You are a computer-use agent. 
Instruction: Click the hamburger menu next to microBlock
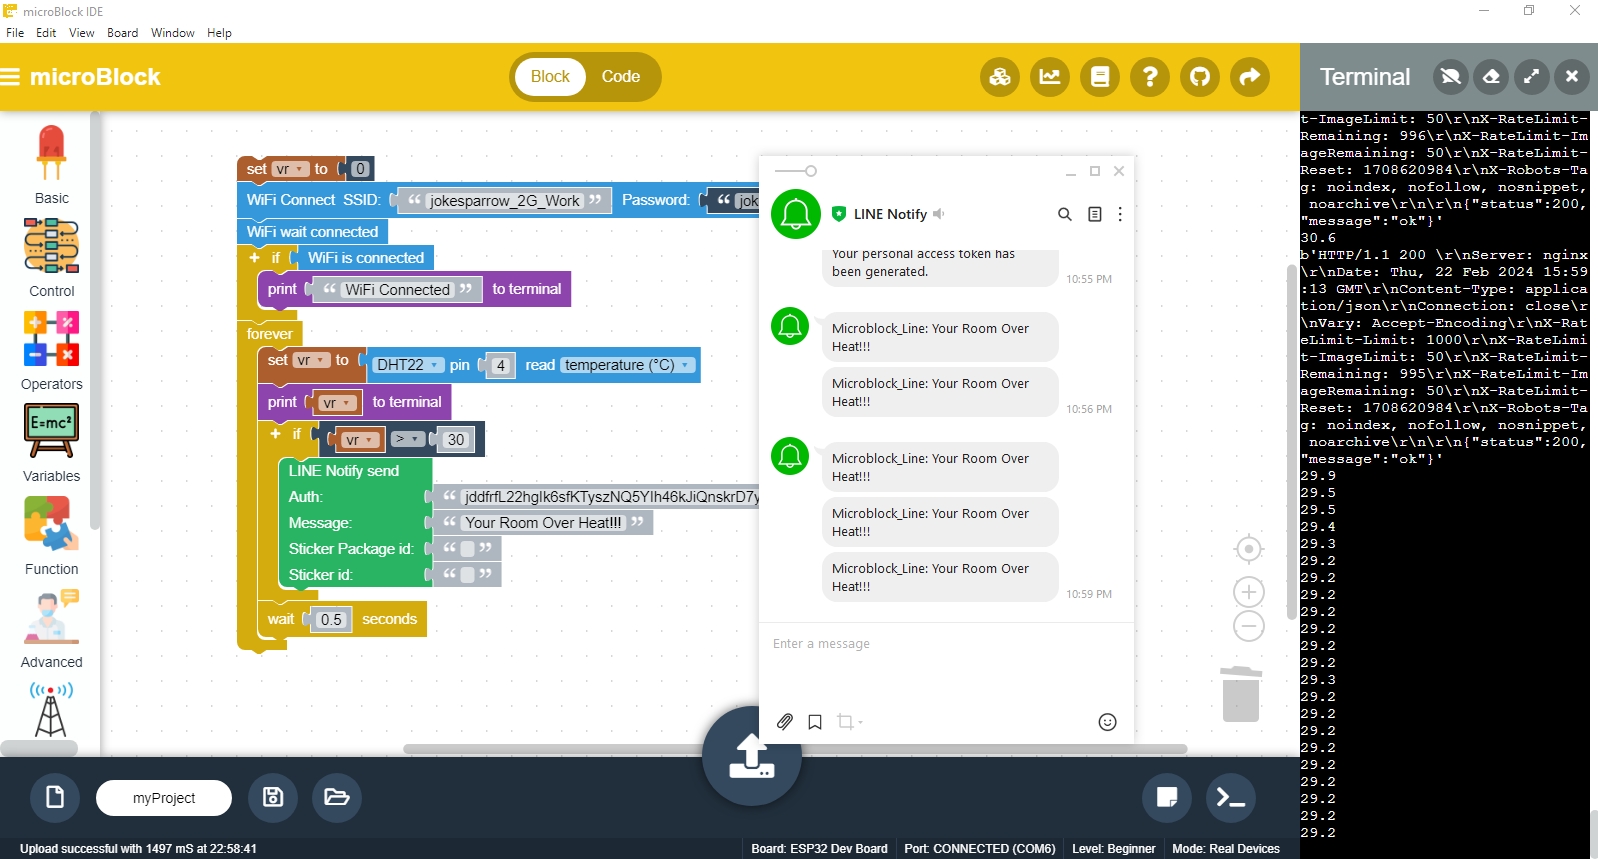10,77
